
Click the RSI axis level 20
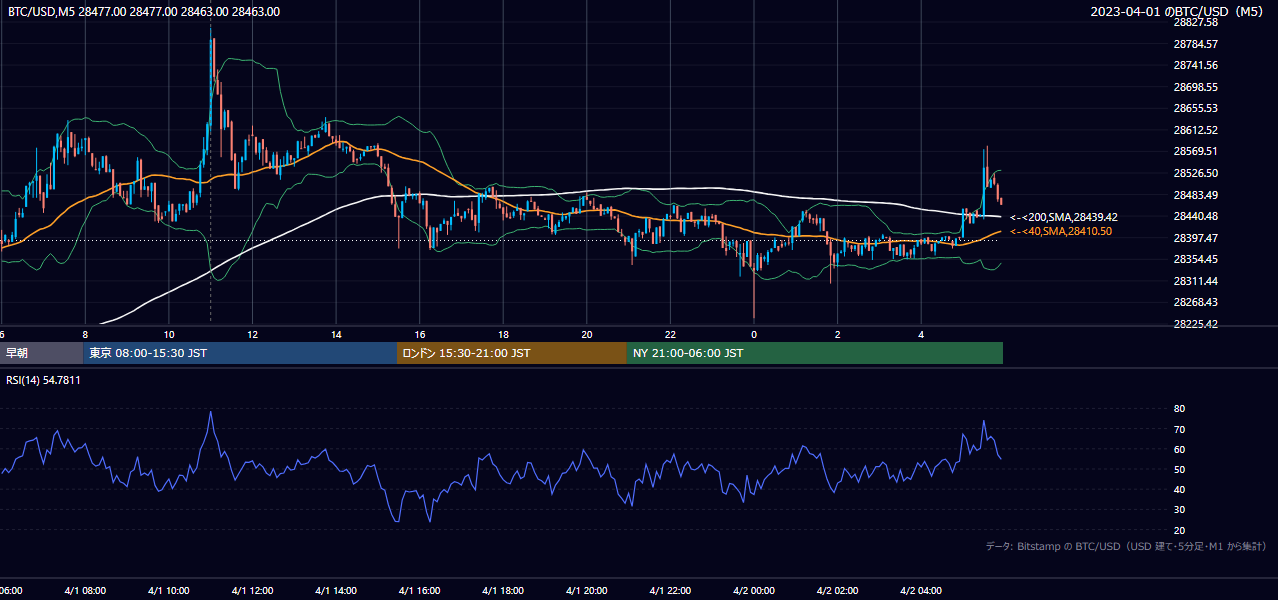[x=1179, y=530]
